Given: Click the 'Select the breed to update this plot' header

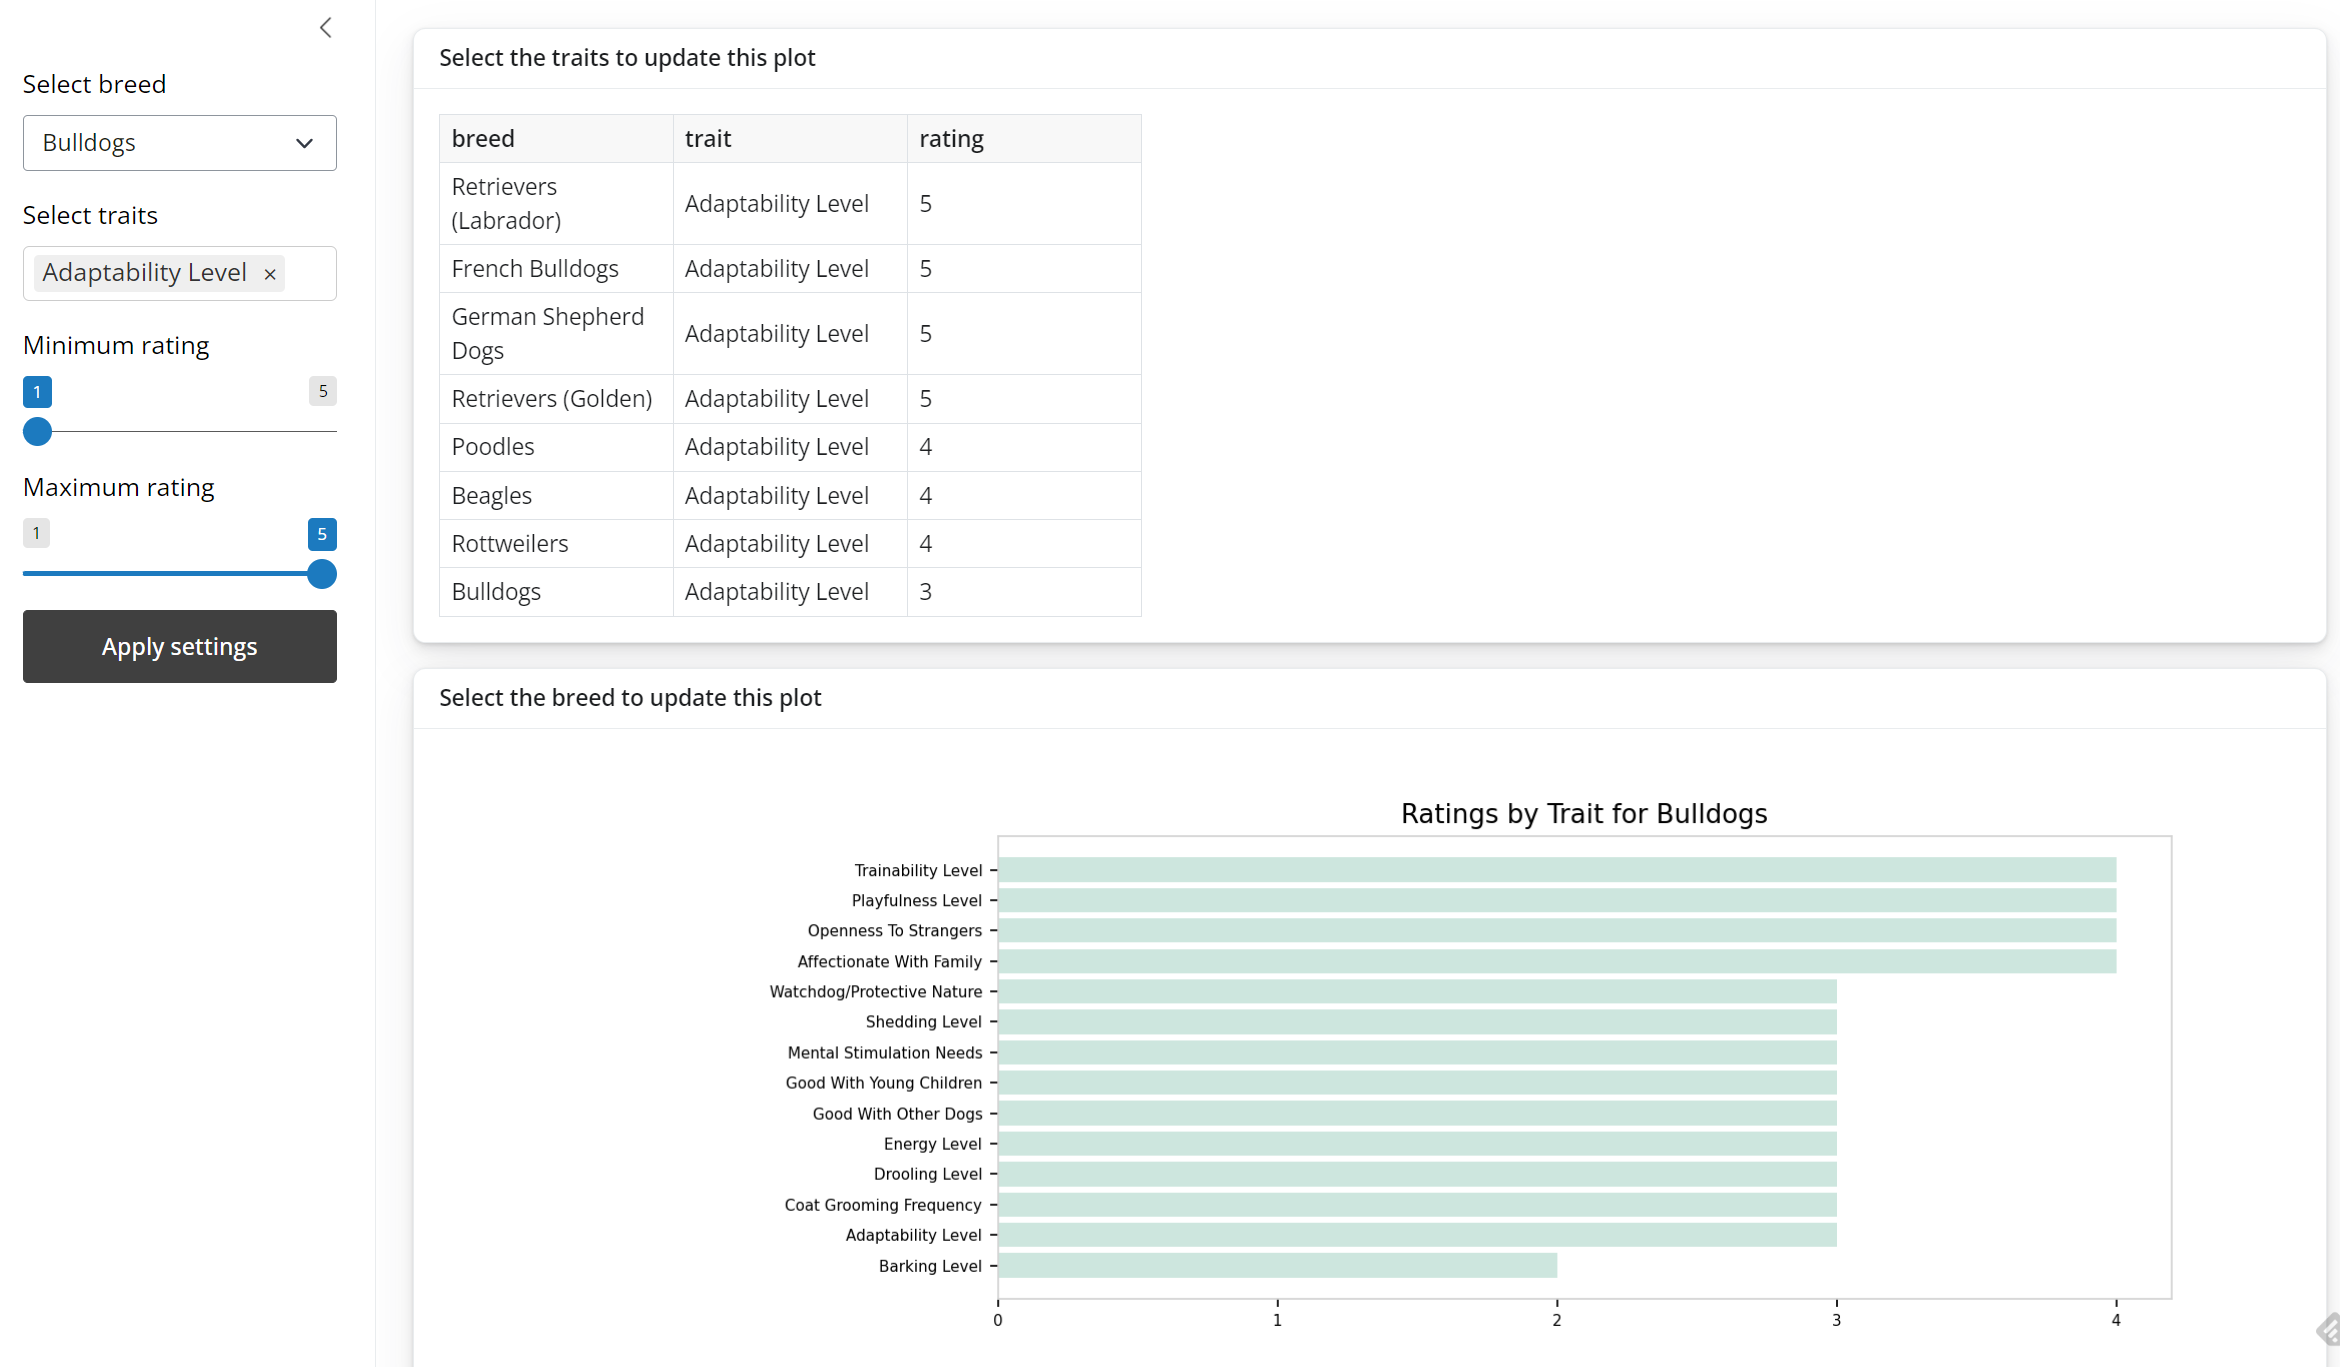Looking at the screenshot, I should click(630, 697).
